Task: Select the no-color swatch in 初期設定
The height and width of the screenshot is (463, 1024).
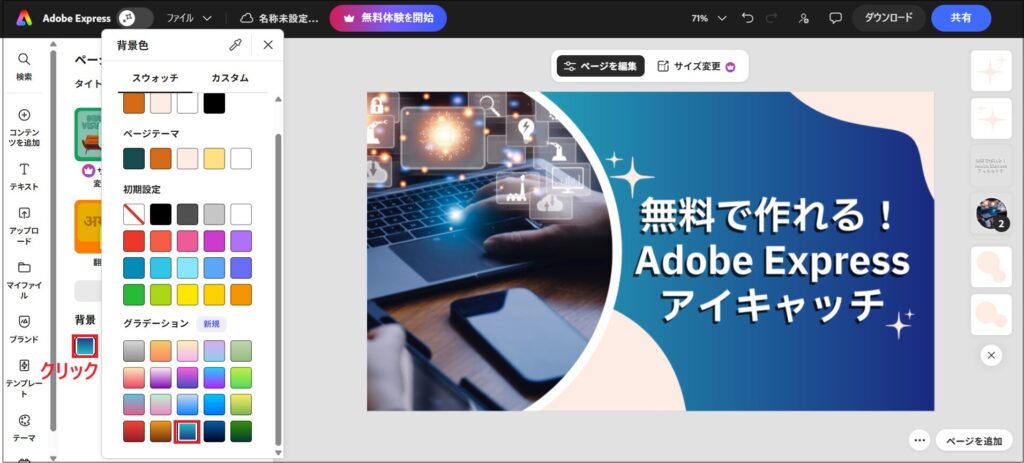Action: 134,214
